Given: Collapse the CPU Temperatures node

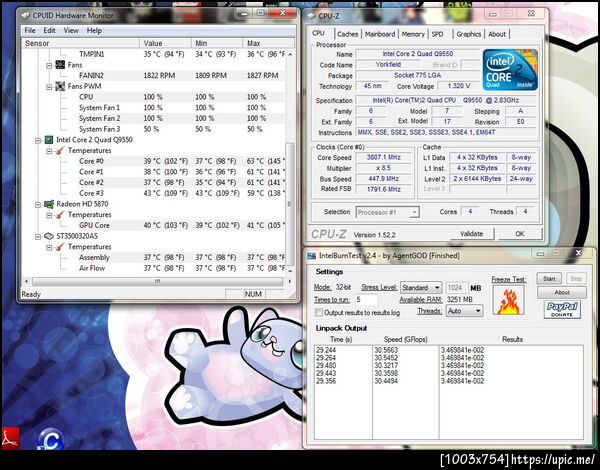Looking at the screenshot, I should [x=49, y=151].
